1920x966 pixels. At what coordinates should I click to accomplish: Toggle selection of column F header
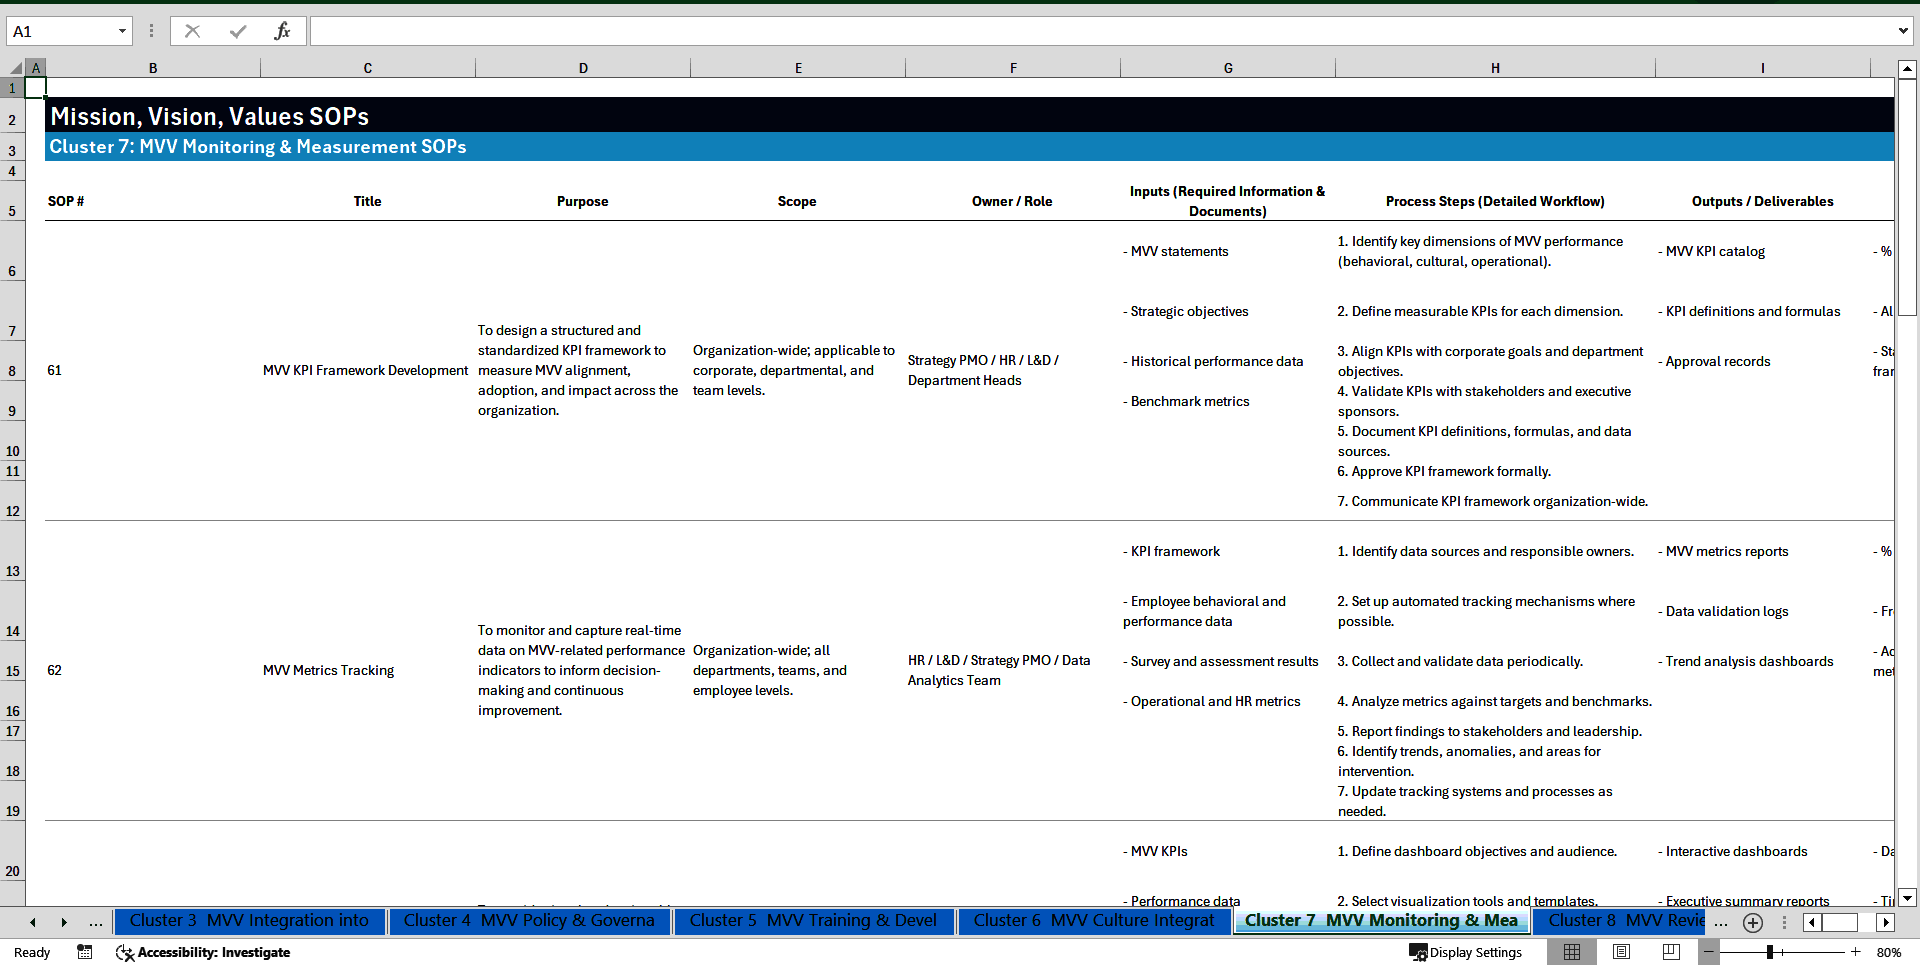(1013, 67)
